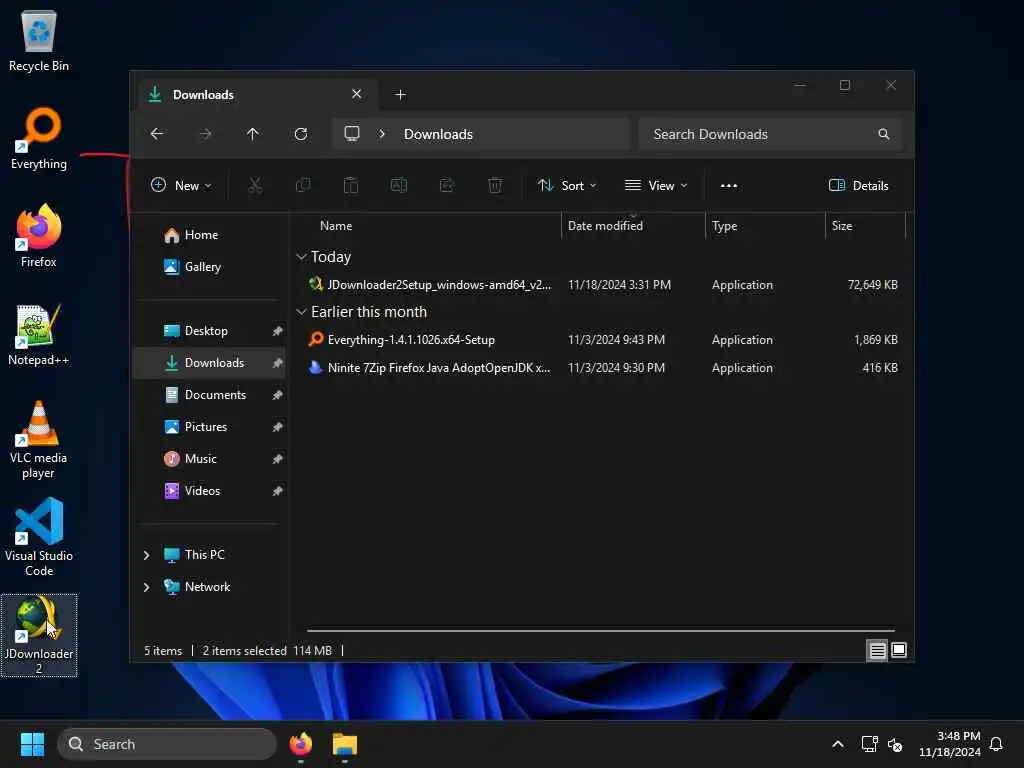Go up one folder level
The width and height of the screenshot is (1024, 768).
(253, 134)
